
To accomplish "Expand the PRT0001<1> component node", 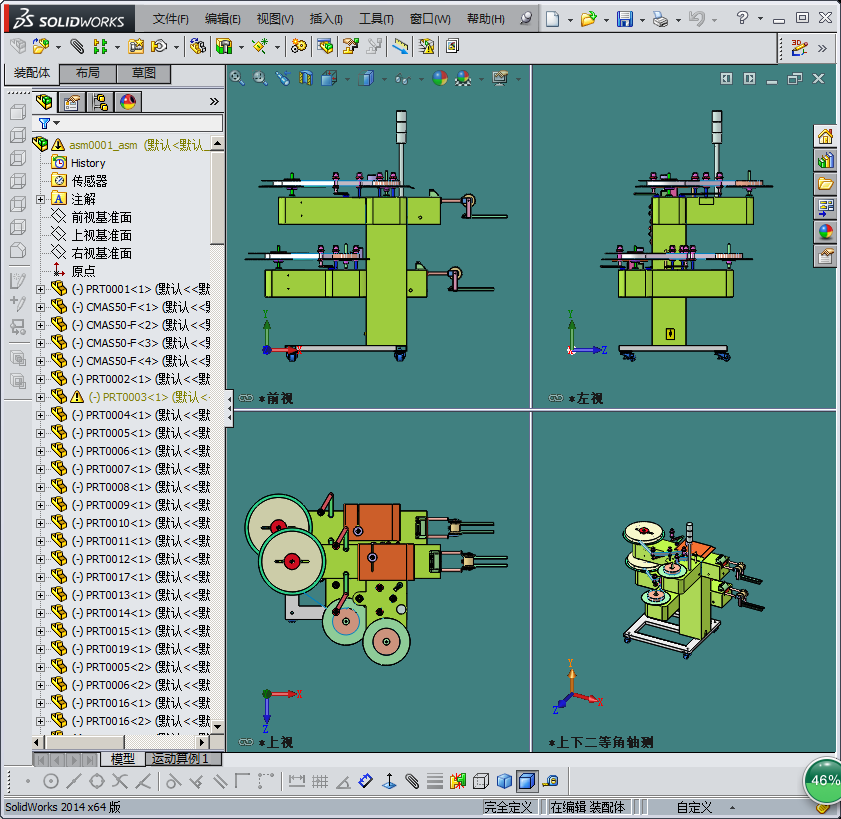I will coord(40,290).
